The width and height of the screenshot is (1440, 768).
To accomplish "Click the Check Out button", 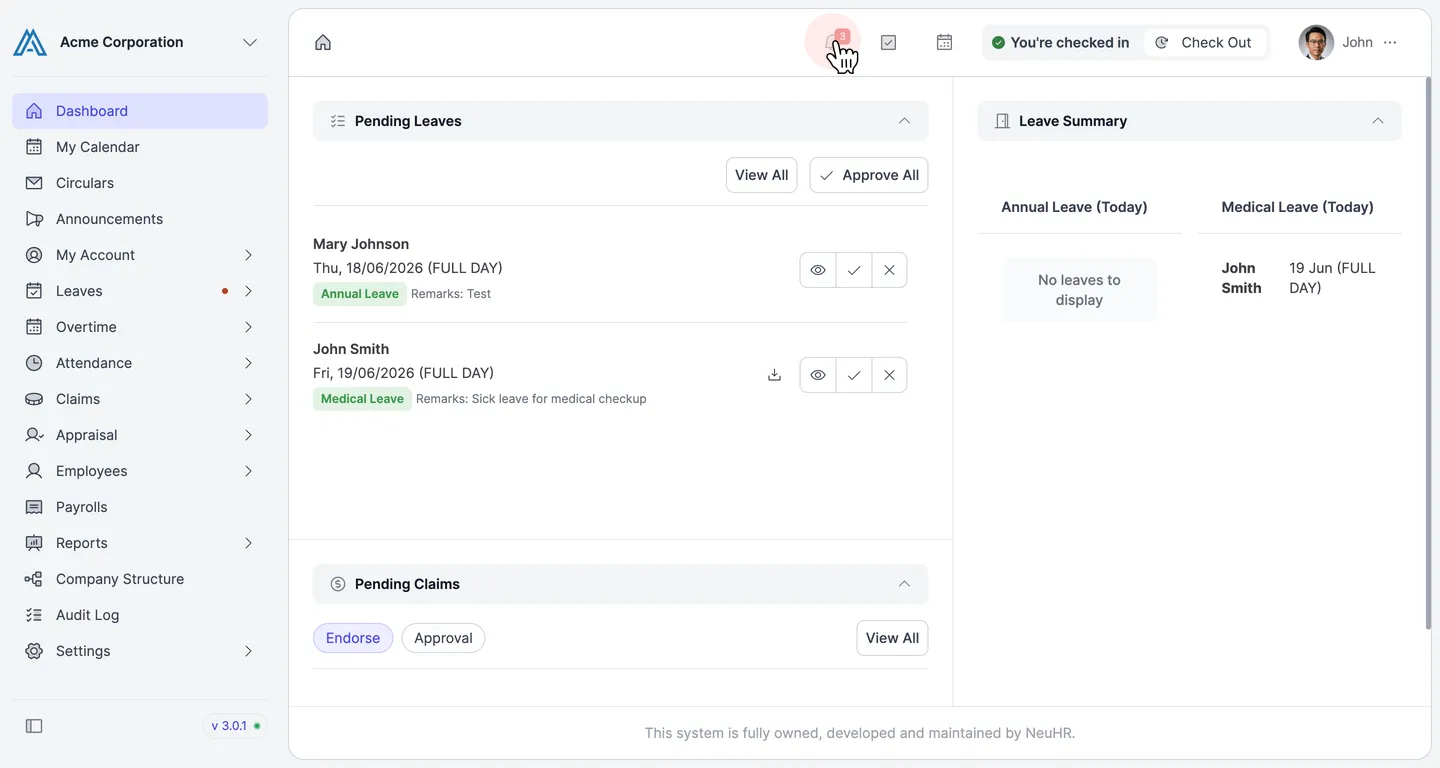I will coord(1205,42).
